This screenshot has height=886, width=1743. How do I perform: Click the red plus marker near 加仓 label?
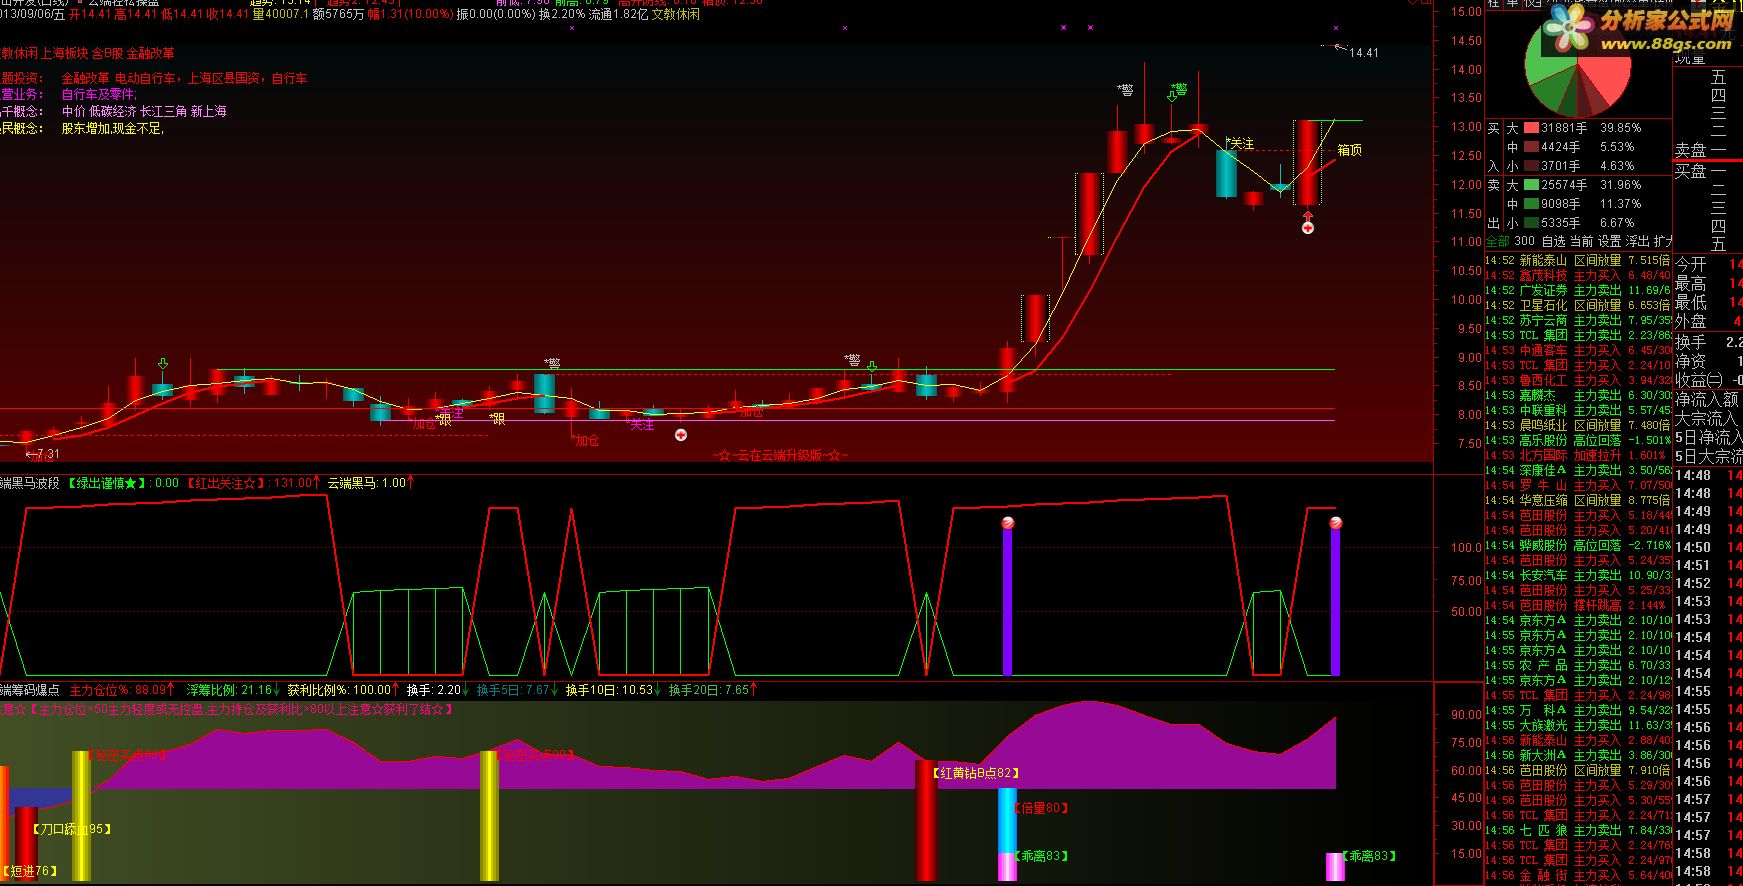point(680,435)
